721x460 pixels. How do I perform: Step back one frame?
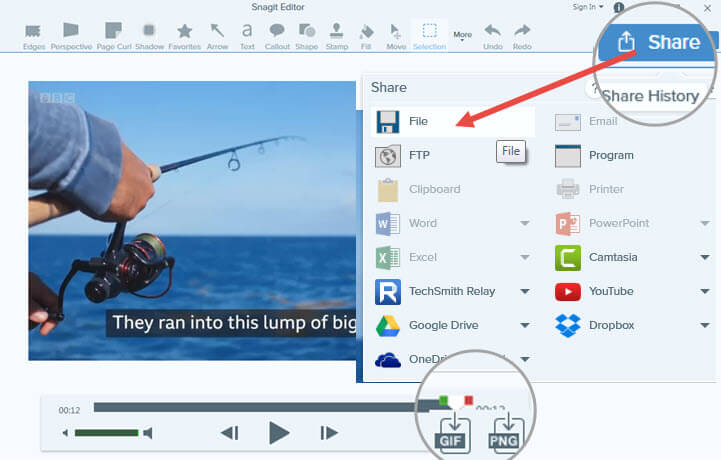(229, 433)
